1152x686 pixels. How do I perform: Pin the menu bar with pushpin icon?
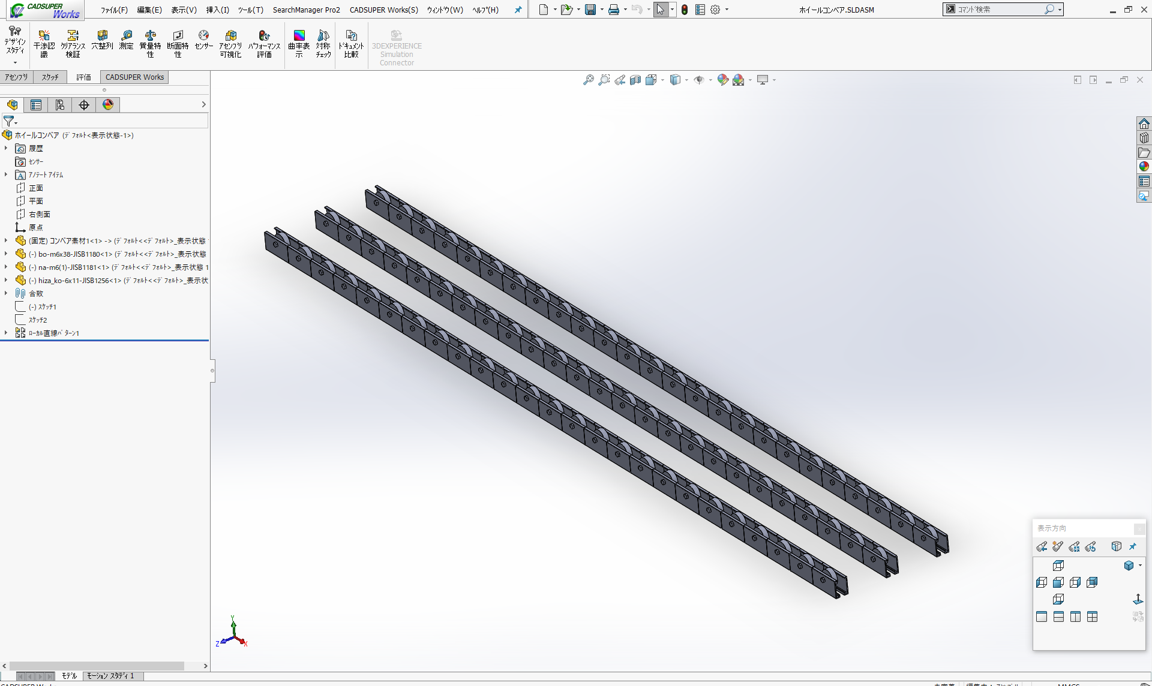pyautogui.click(x=518, y=10)
